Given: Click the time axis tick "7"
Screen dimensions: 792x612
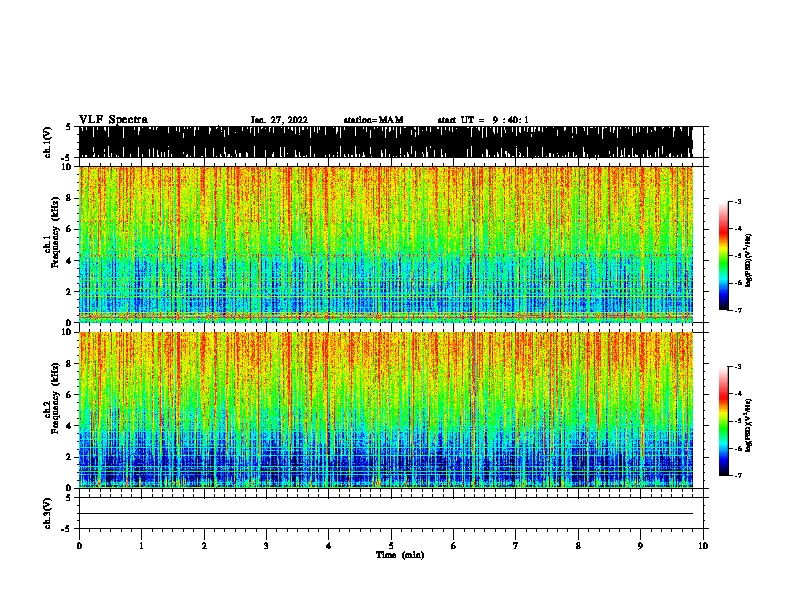Looking at the screenshot, I should point(516,546).
